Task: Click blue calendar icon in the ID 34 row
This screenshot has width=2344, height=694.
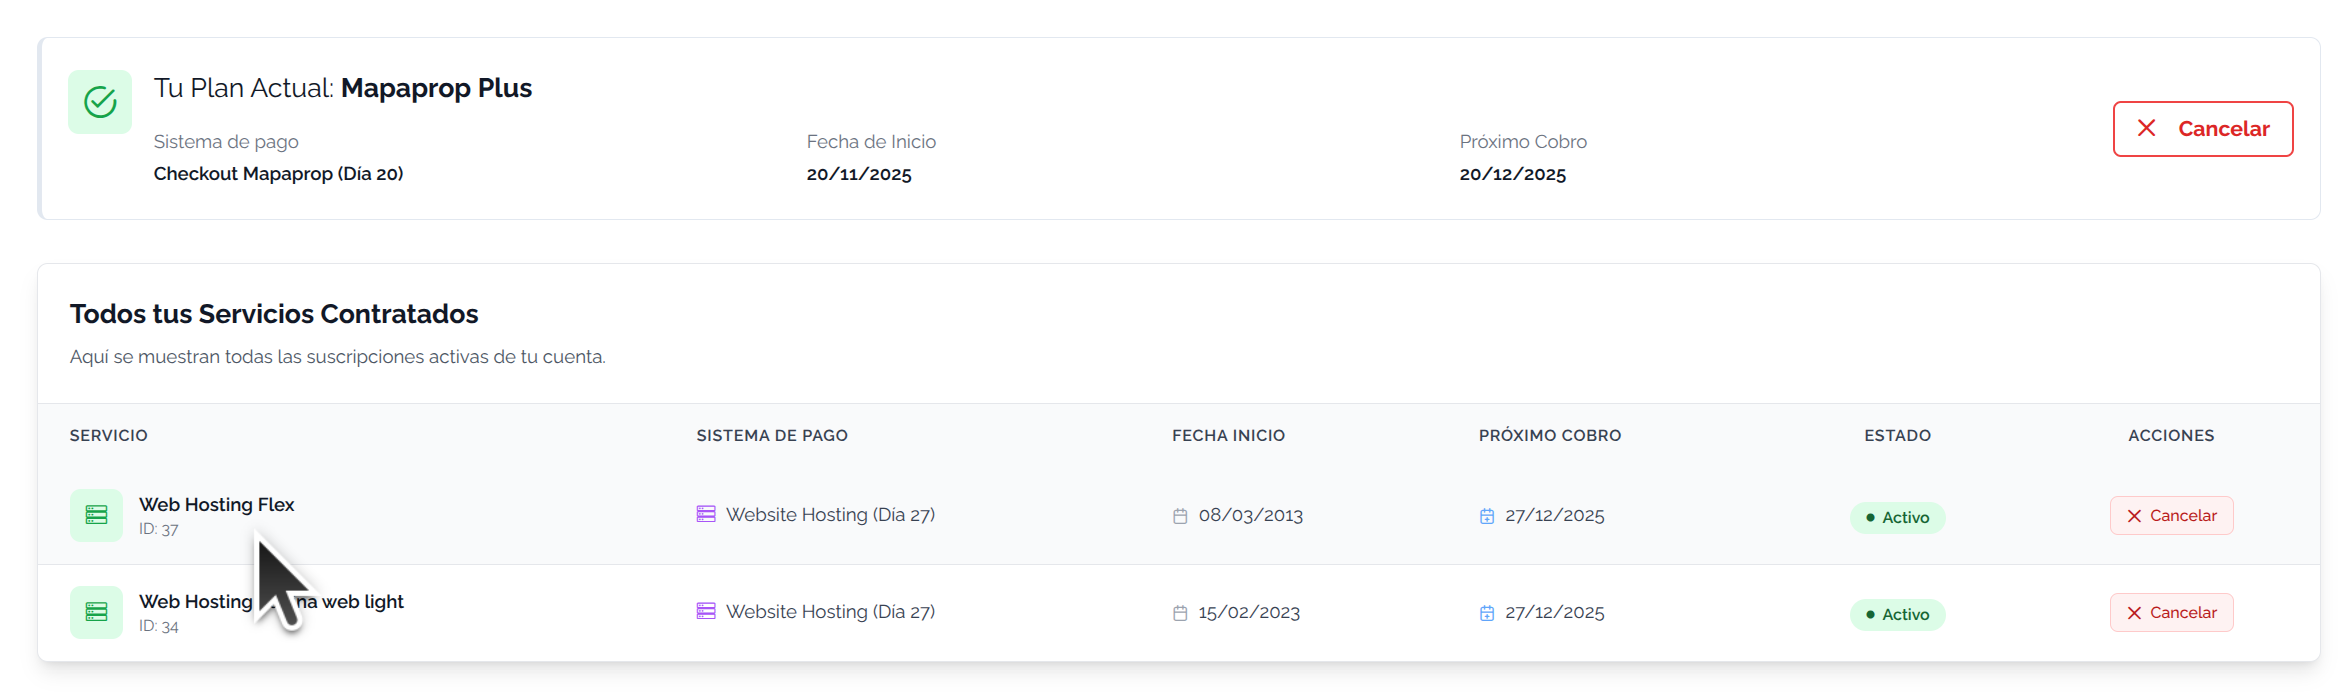Action: pos(1487,613)
